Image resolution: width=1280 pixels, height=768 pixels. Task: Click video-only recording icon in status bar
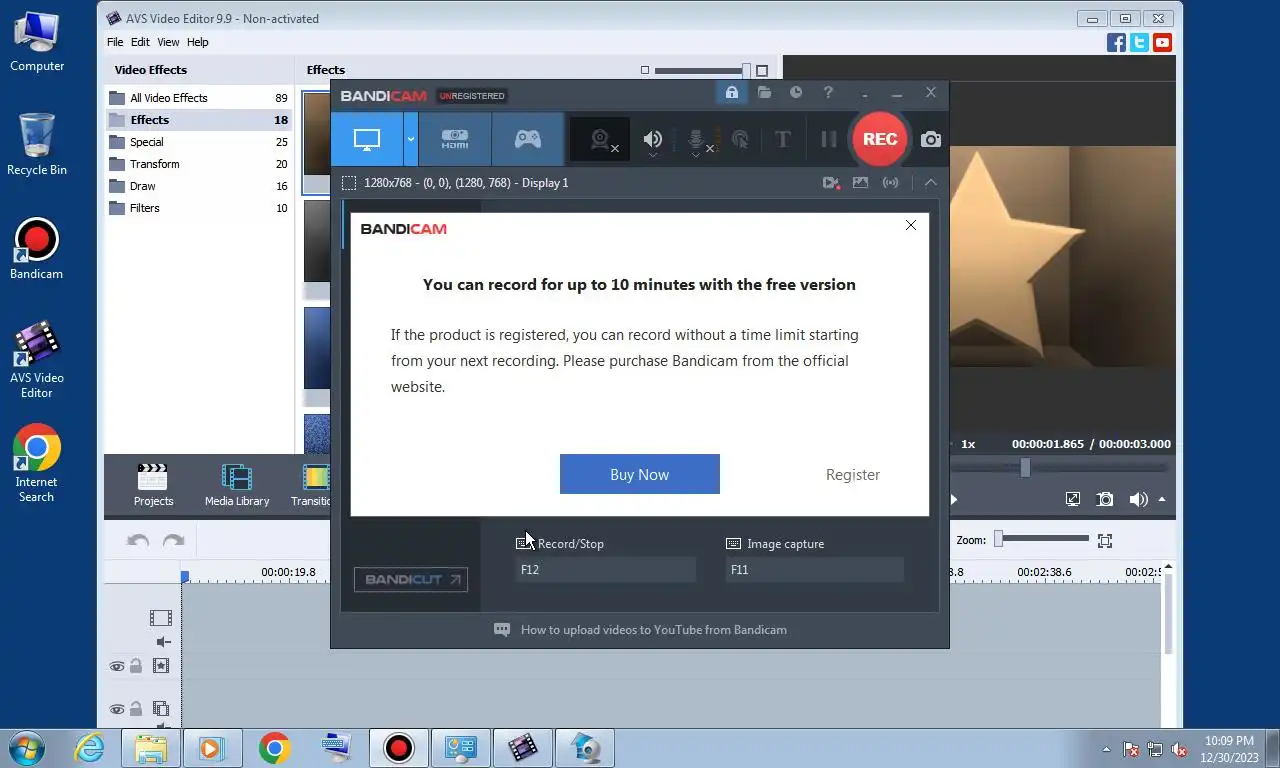(x=830, y=183)
